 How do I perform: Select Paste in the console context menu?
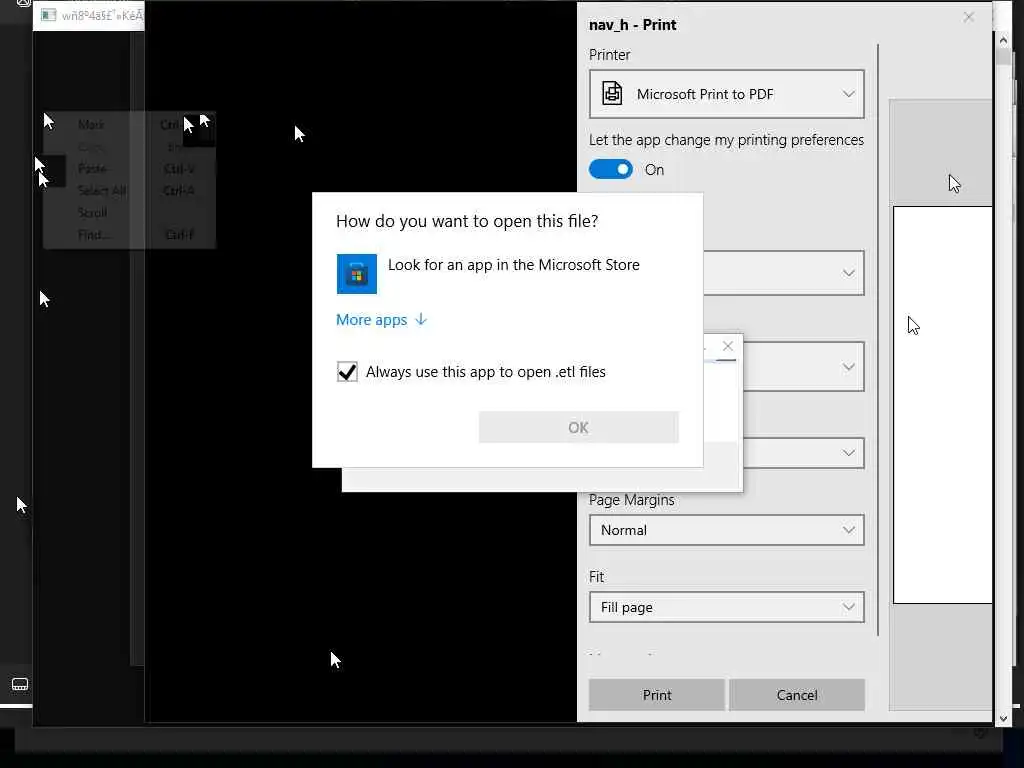[x=92, y=168]
